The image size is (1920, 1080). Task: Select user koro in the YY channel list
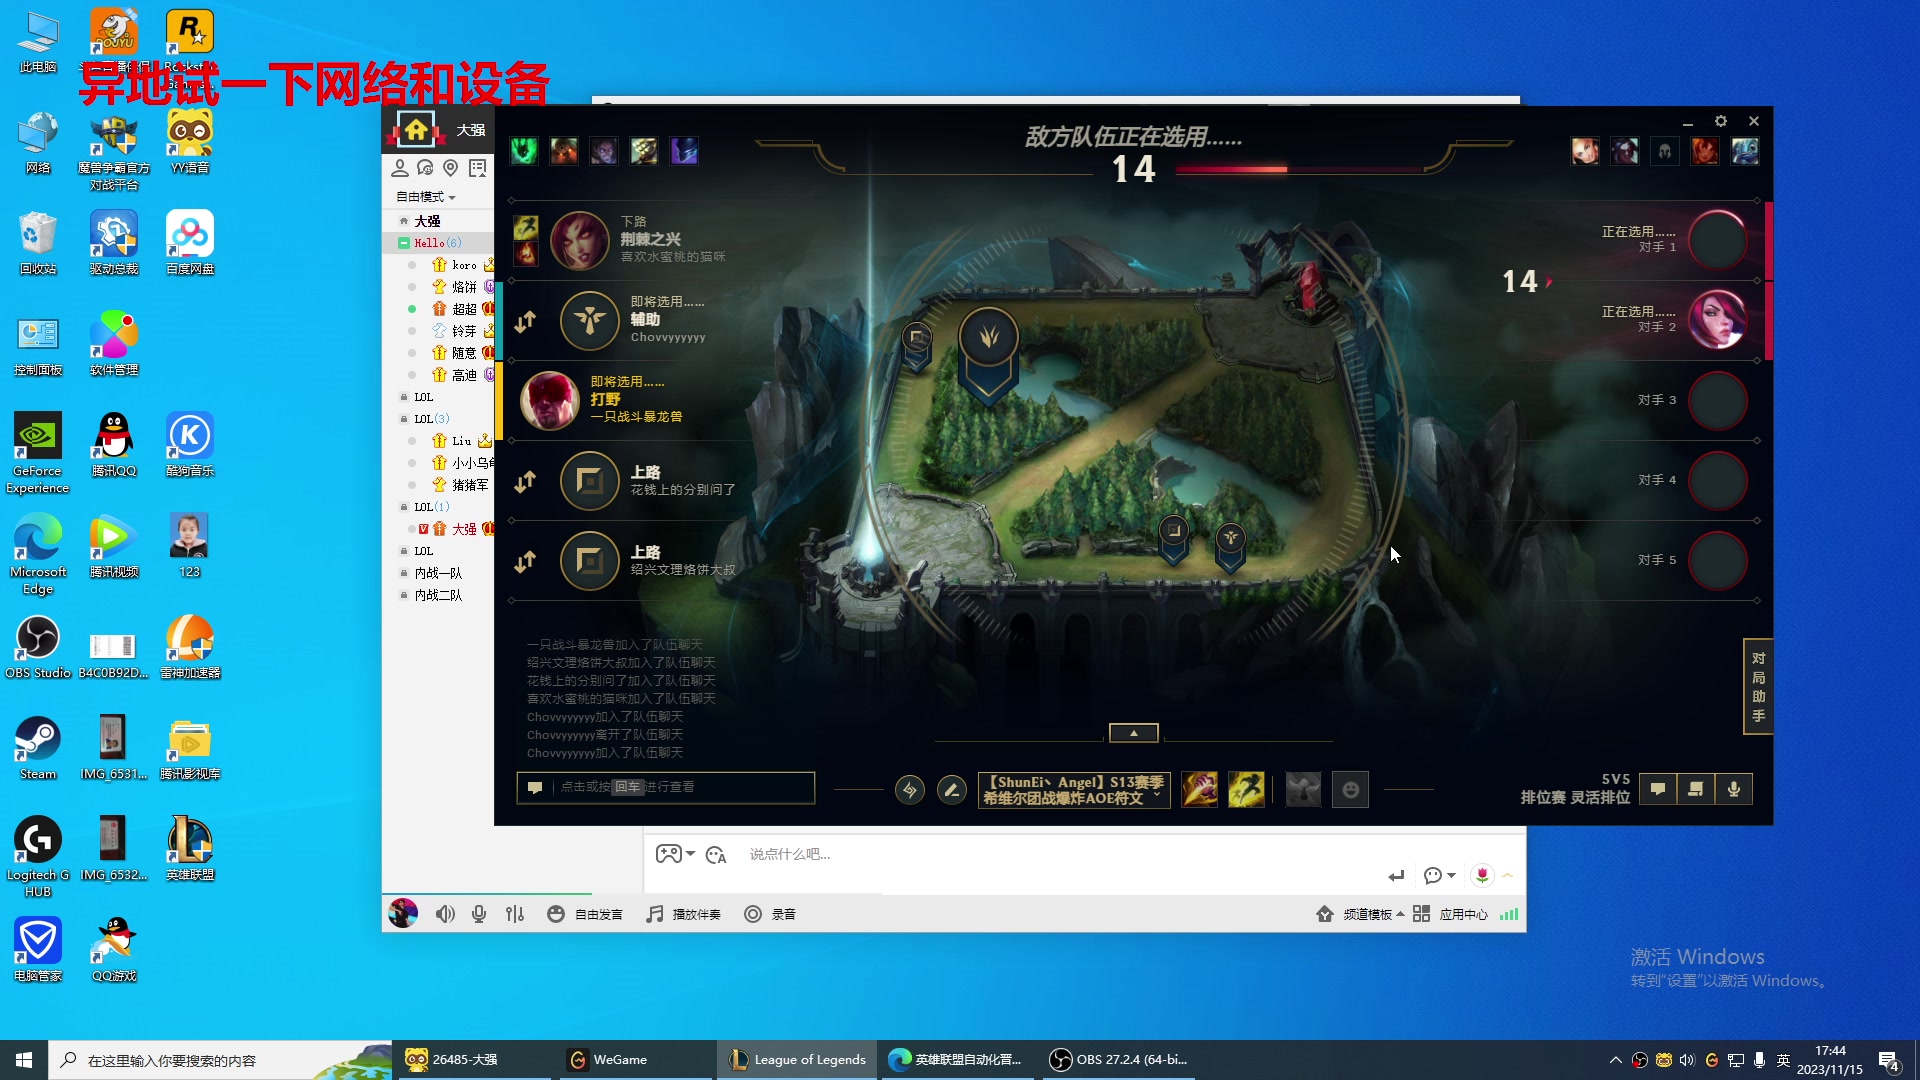click(x=464, y=265)
